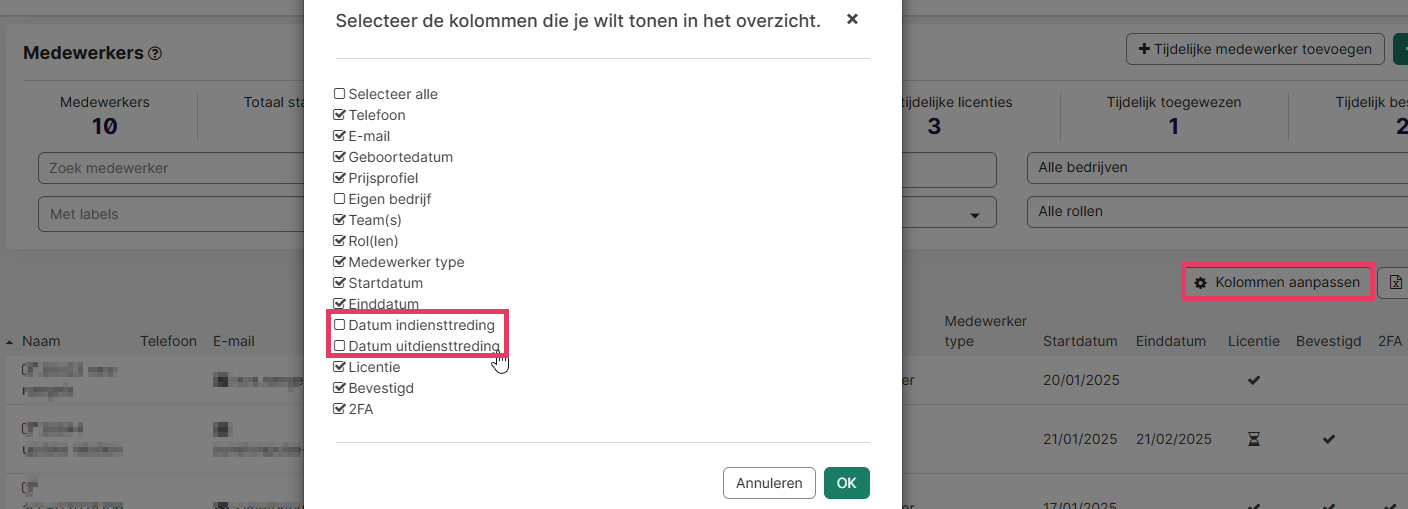Uncheck the Geboortedatum column checkbox
Screen dimensions: 1408x509
click(x=340, y=157)
